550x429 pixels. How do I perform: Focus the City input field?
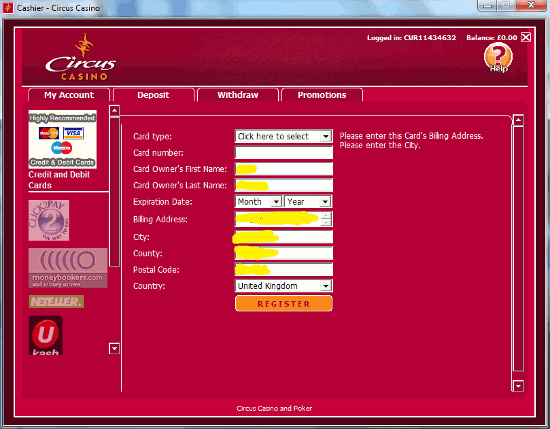[x=284, y=237]
